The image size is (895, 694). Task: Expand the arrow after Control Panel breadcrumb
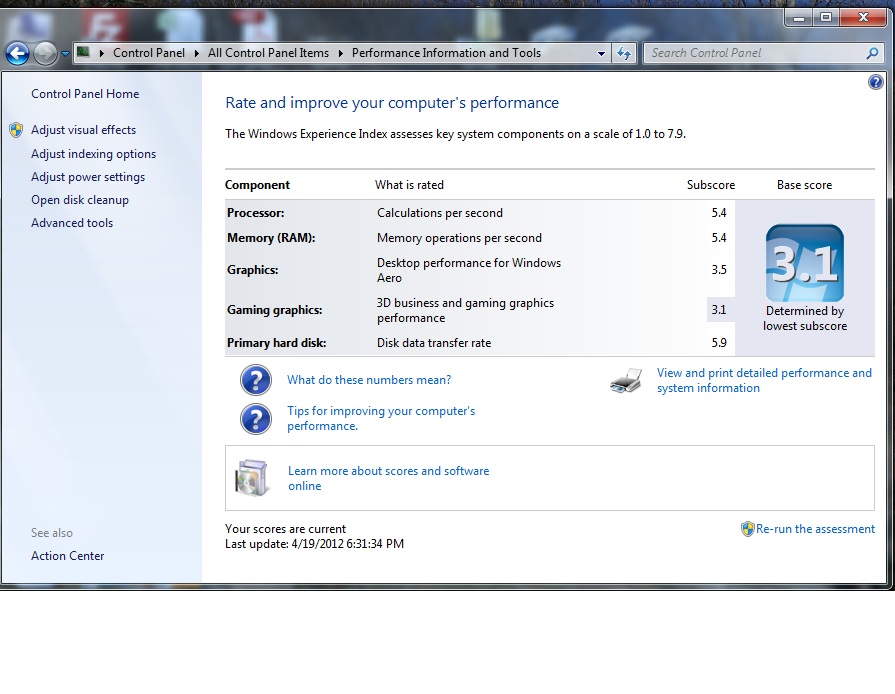coord(196,53)
